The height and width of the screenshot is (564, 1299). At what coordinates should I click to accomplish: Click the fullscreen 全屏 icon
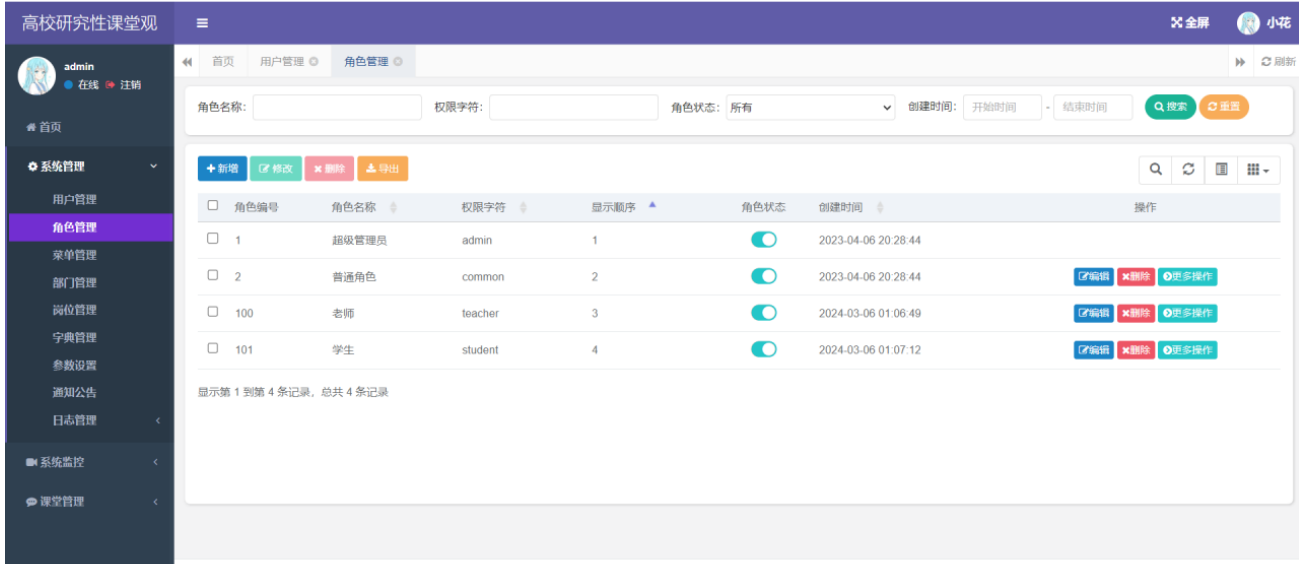click(1190, 23)
